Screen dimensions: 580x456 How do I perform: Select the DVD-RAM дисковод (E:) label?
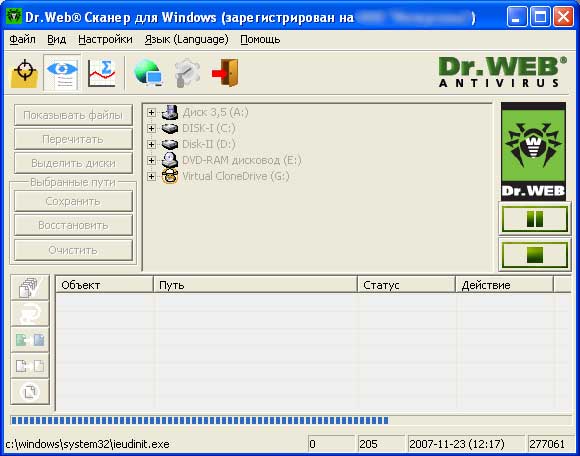point(242,160)
